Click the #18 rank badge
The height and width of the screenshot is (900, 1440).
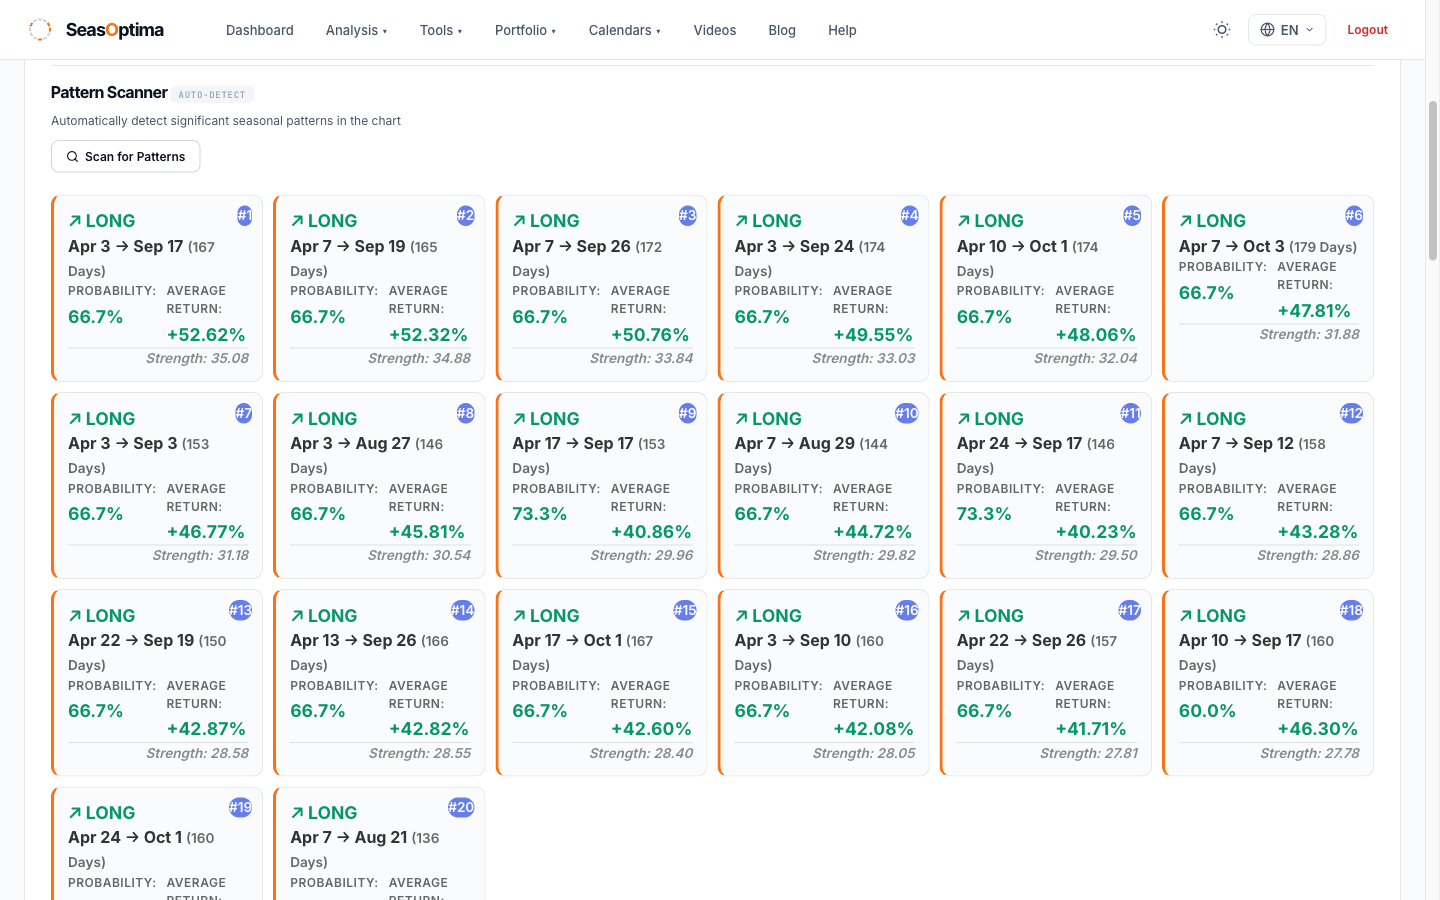click(1351, 610)
